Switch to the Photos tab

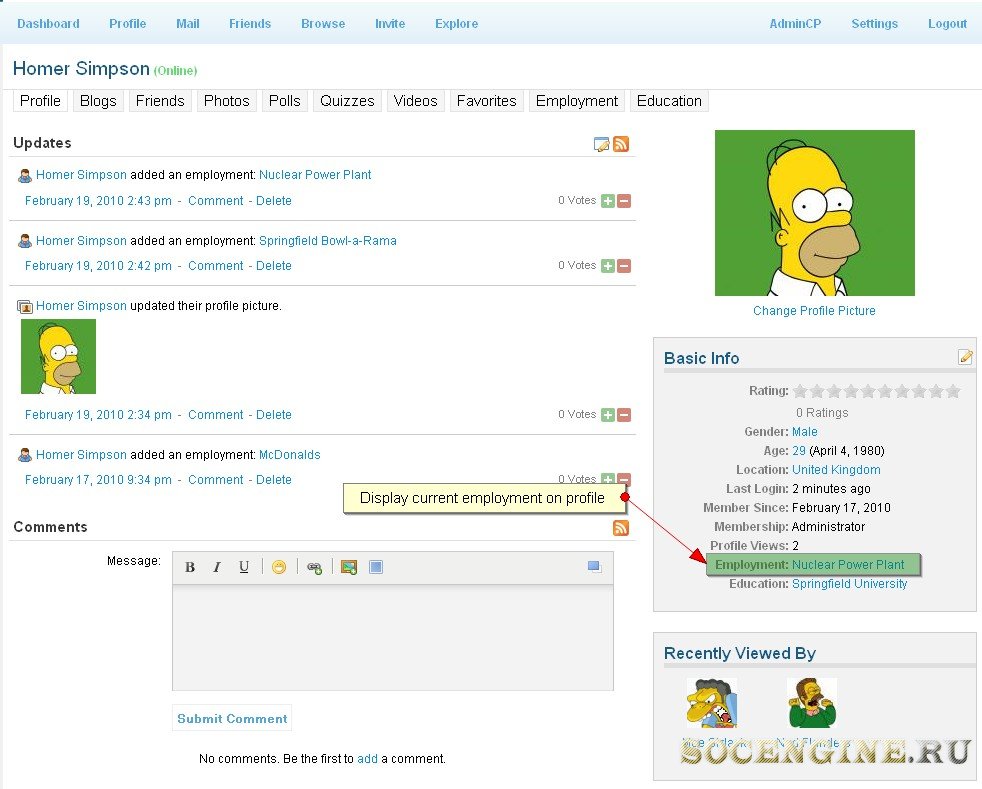227,101
